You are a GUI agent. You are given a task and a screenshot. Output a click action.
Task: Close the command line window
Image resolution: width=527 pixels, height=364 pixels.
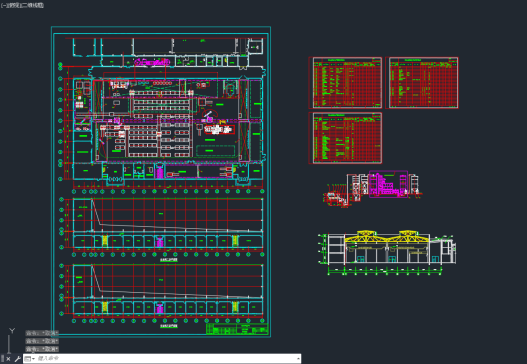[x=8, y=359]
